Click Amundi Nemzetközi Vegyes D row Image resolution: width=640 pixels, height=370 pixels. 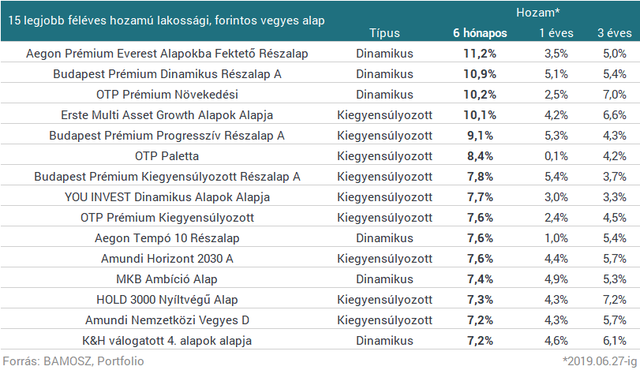(320, 320)
